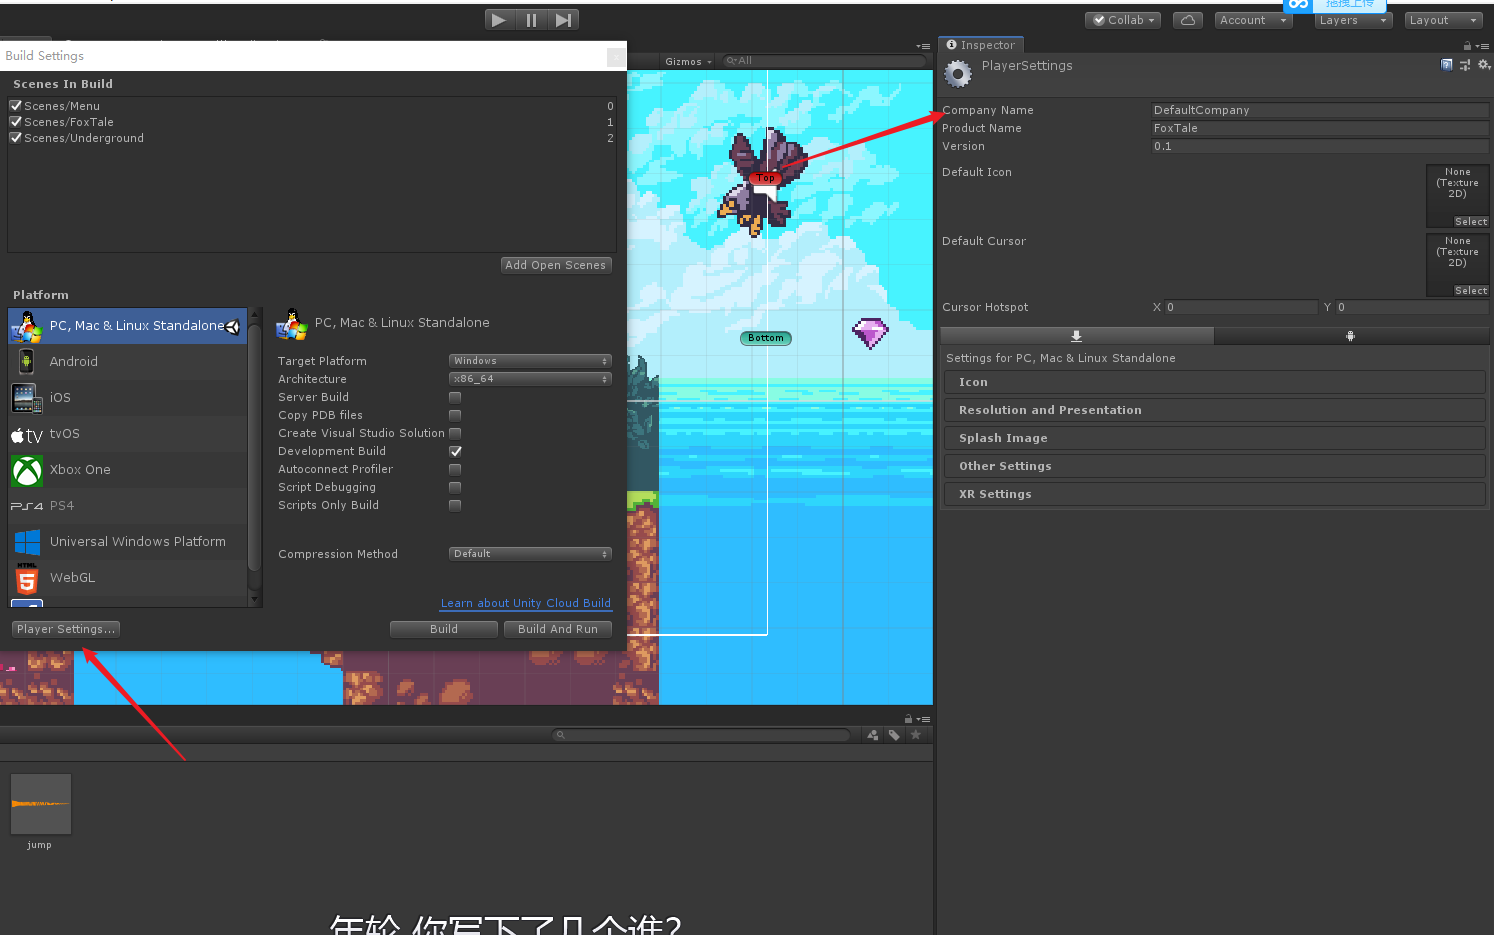The image size is (1494, 935).
Task: Open Inspector help for PlayerSettings
Action: click(1446, 65)
